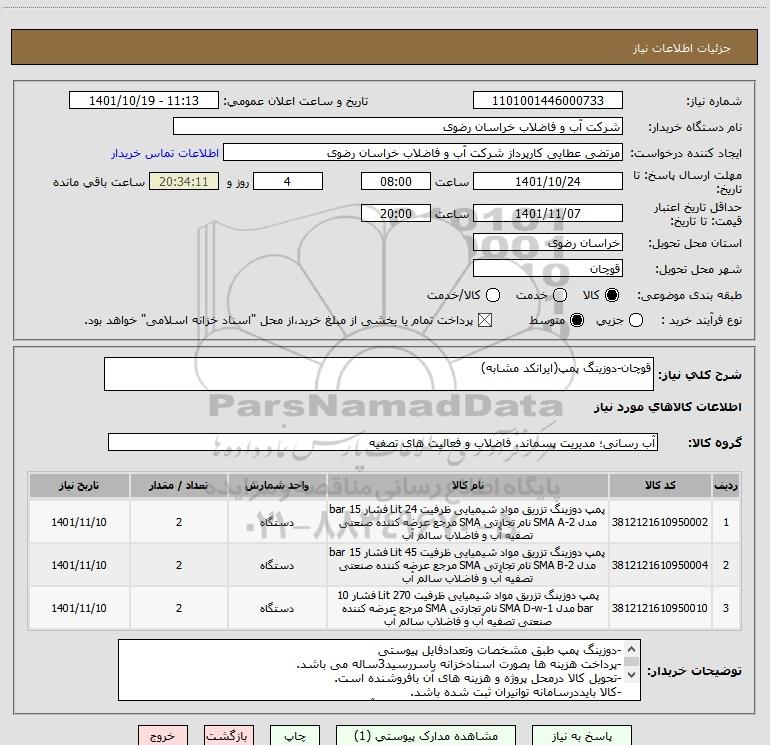Screen dimensions: 770x745
Task: Click the 08:00 hour field
Action: coord(396,181)
